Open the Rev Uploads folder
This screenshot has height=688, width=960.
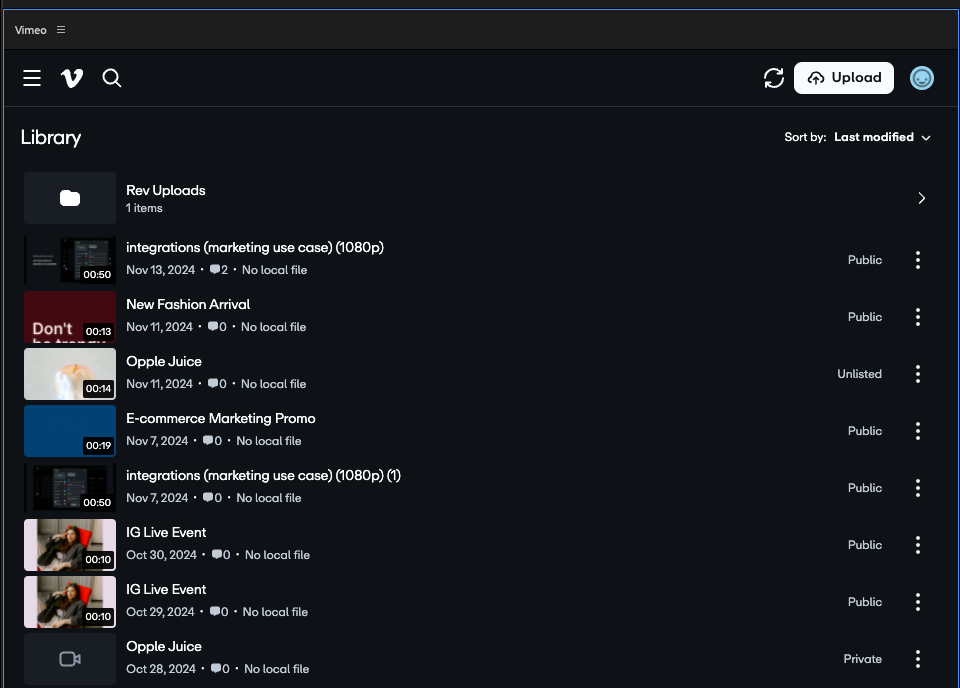[x=166, y=190]
